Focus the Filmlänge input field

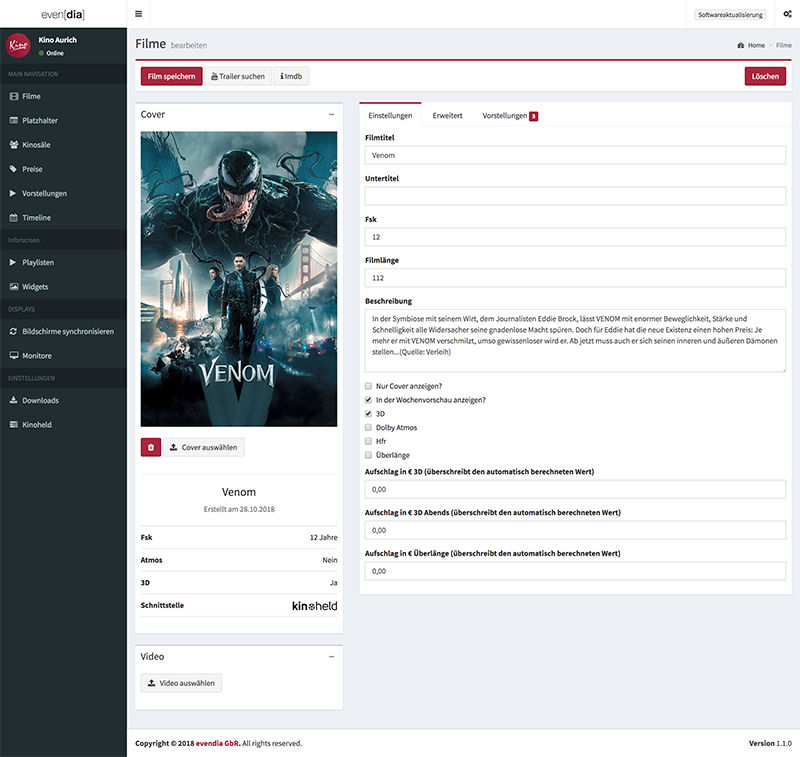(x=575, y=278)
